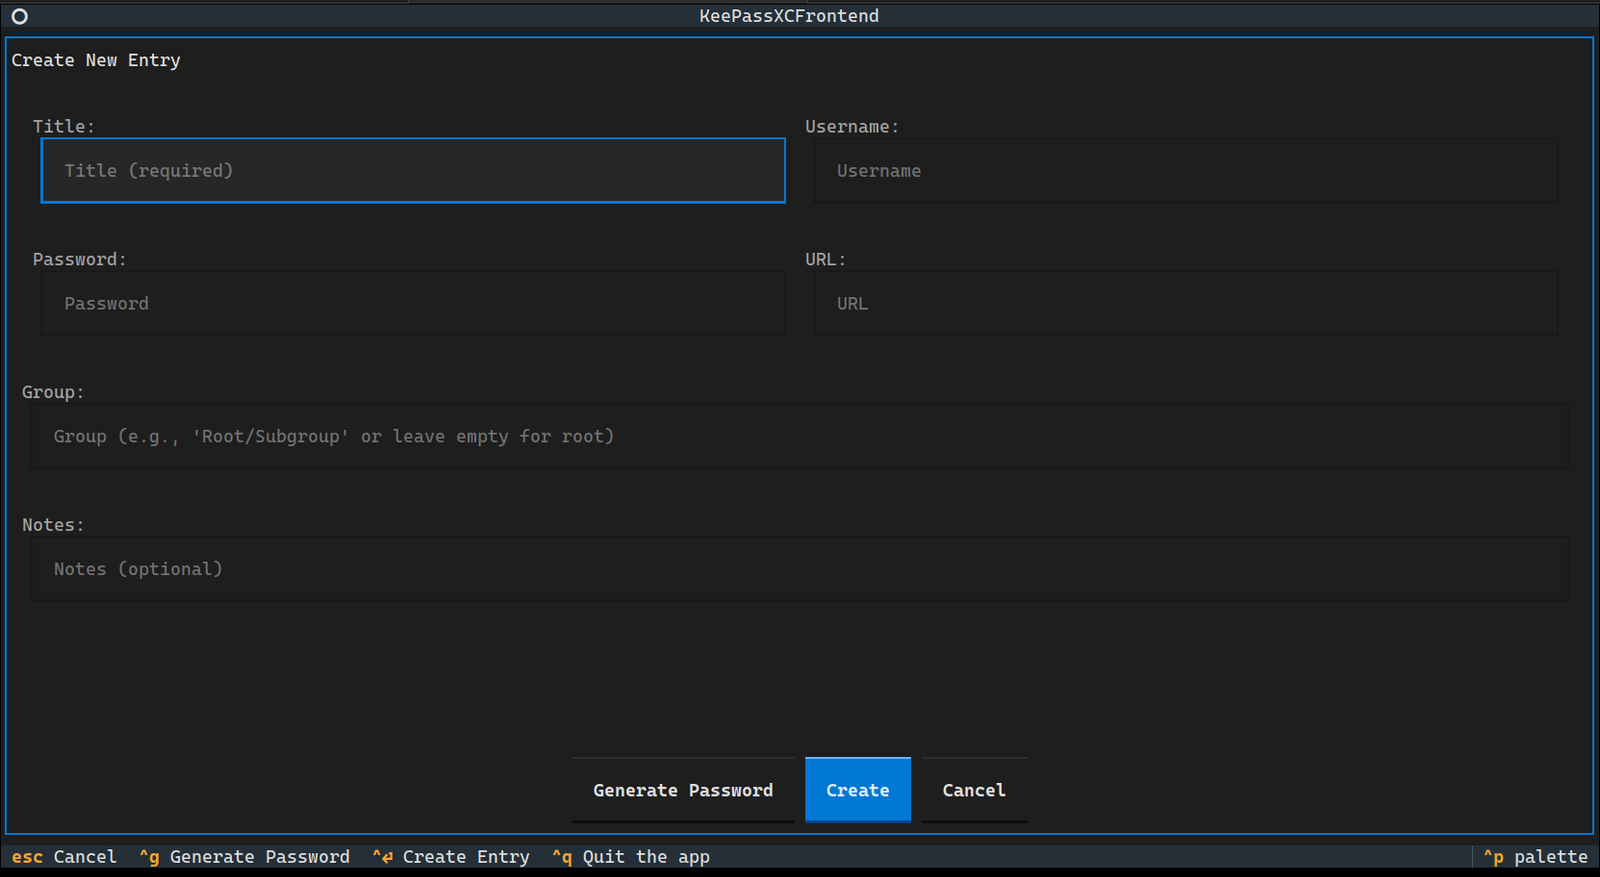Click into the Username input field
Image resolution: width=1600 pixels, height=877 pixels.
1186,171
